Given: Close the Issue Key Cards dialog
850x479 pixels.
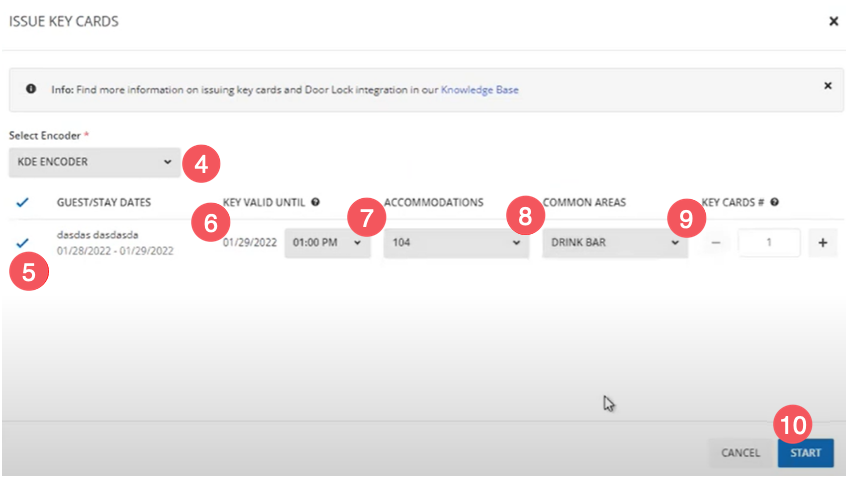Looking at the screenshot, I should point(833,21).
